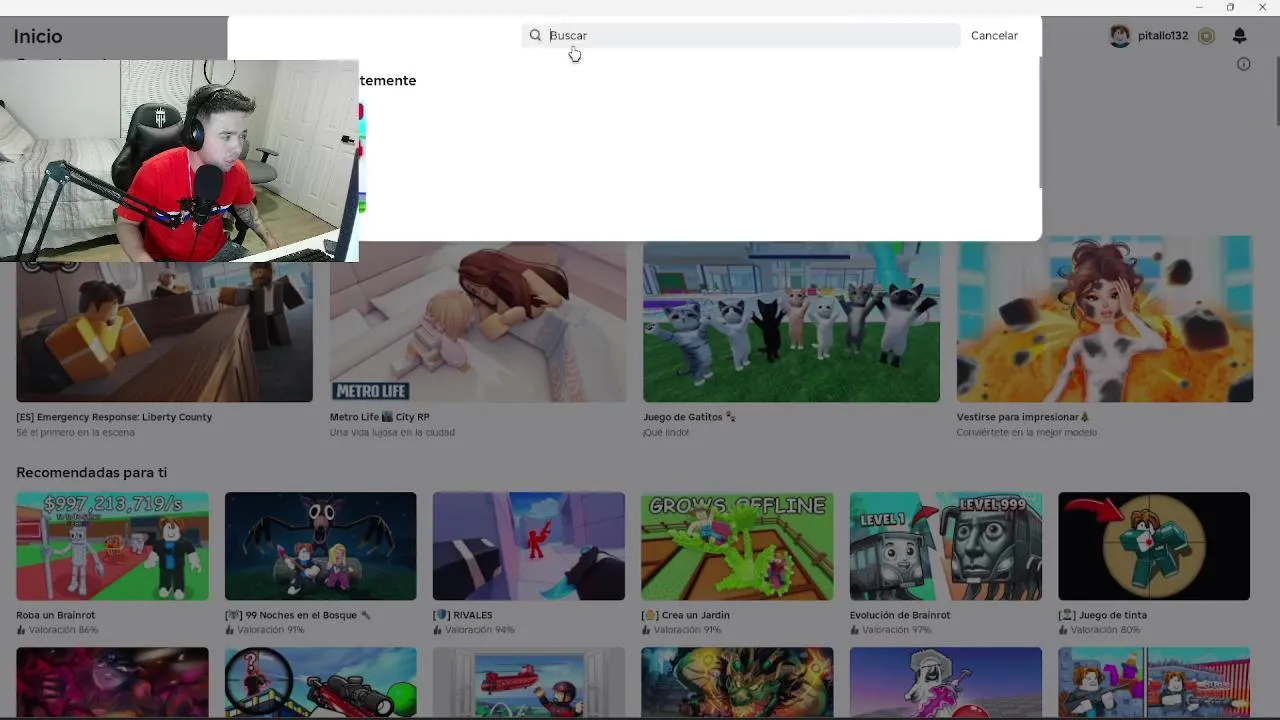Open the dragon artwork game thumbnail
The height and width of the screenshot is (720, 1280).
click(x=737, y=682)
